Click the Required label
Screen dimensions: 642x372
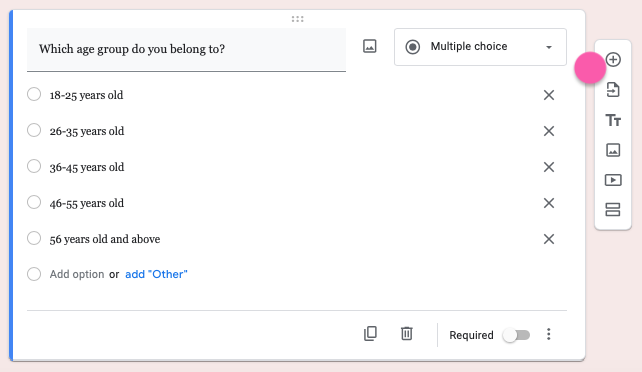coord(471,335)
